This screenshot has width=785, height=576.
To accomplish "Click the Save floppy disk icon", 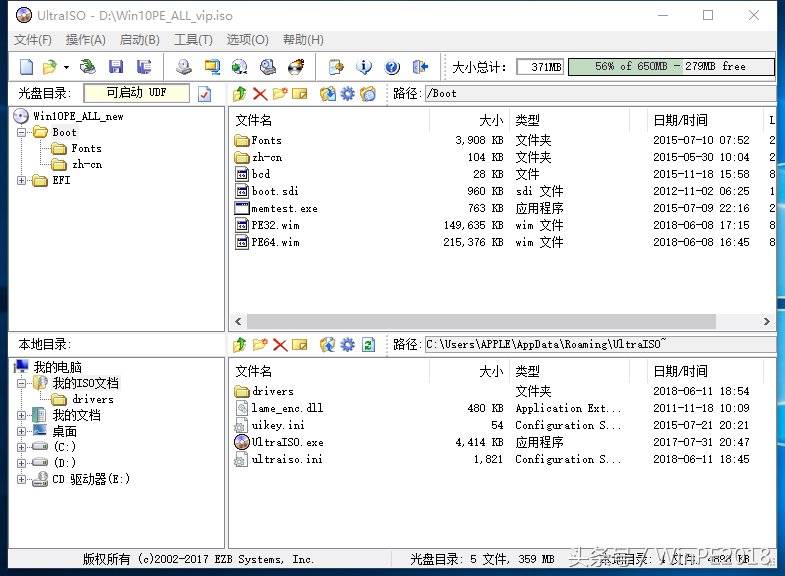I will coord(116,67).
